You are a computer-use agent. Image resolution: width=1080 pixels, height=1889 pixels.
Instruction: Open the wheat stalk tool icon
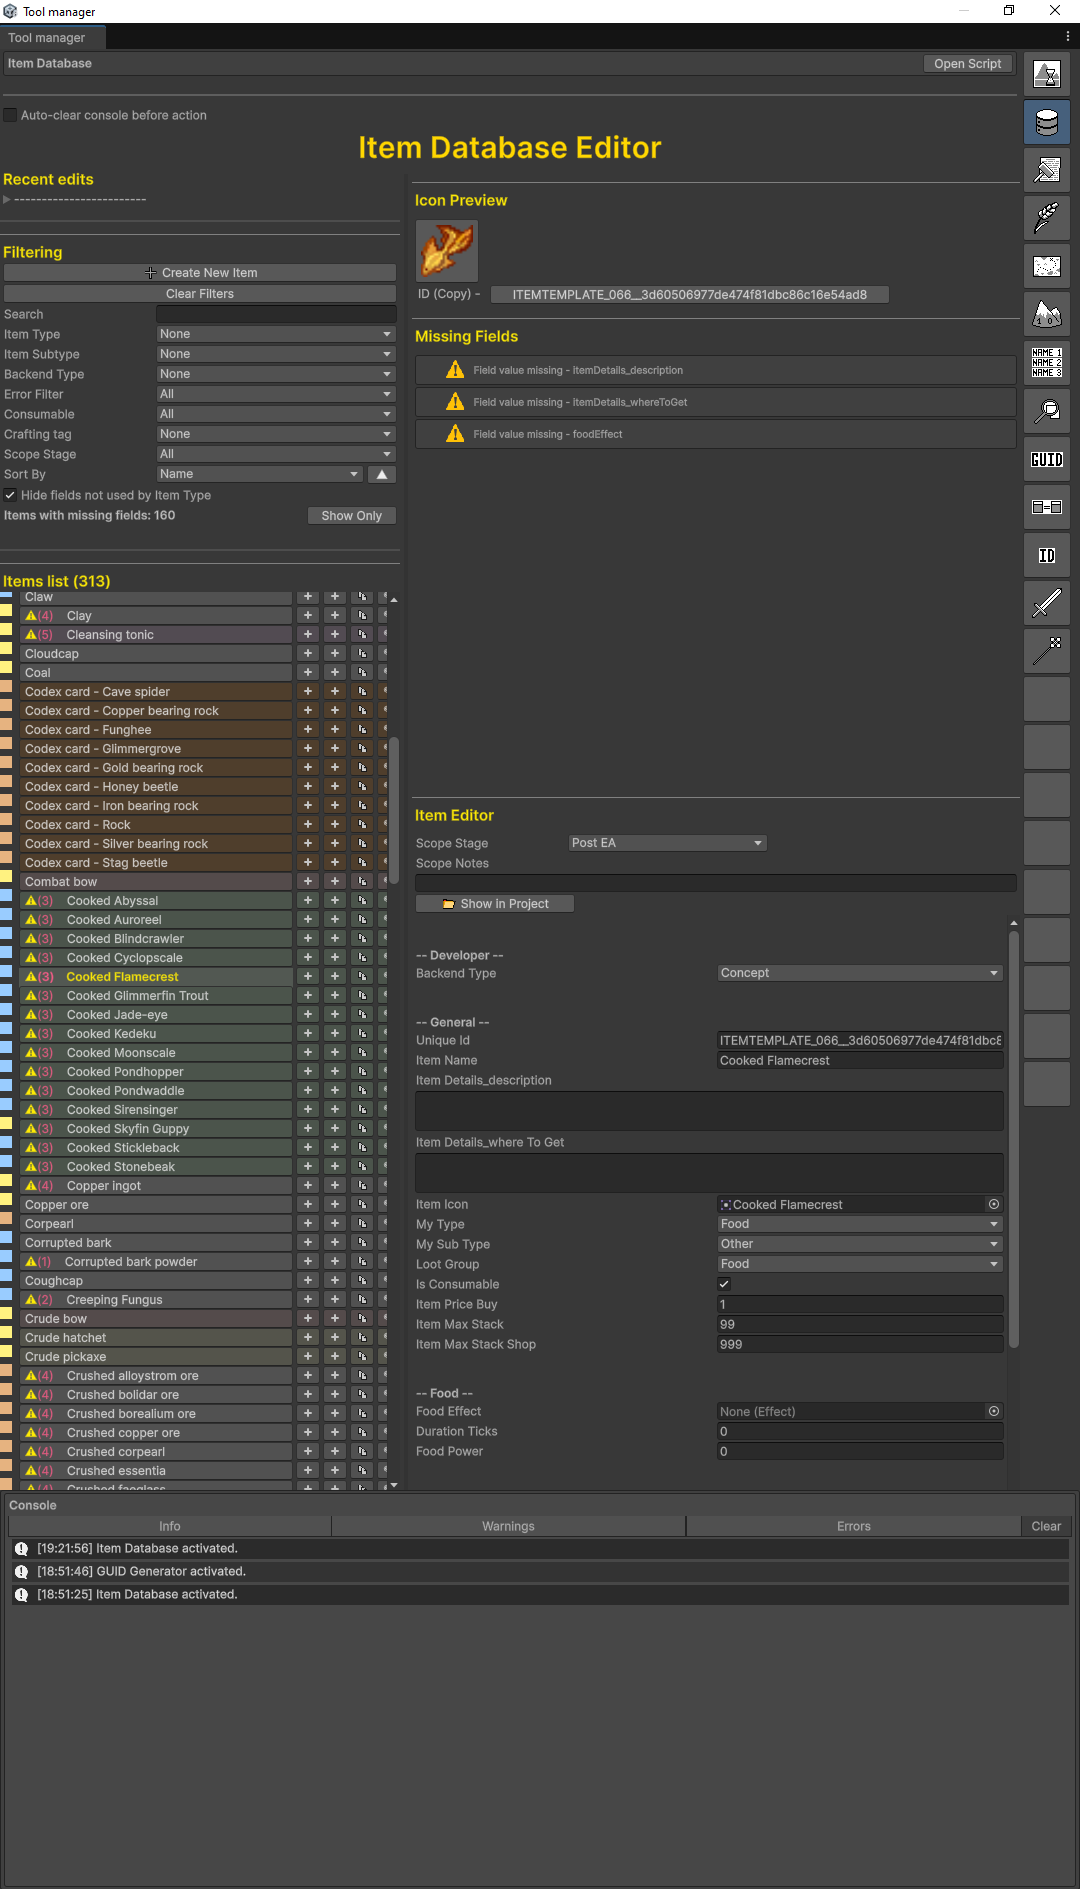click(1047, 218)
